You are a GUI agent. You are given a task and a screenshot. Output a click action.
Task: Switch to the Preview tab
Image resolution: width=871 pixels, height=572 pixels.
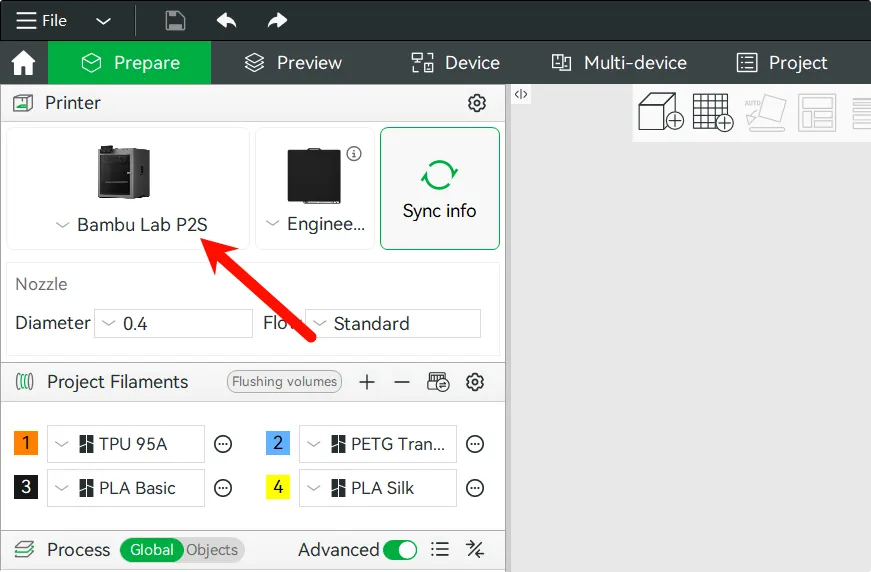(x=293, y=63)
